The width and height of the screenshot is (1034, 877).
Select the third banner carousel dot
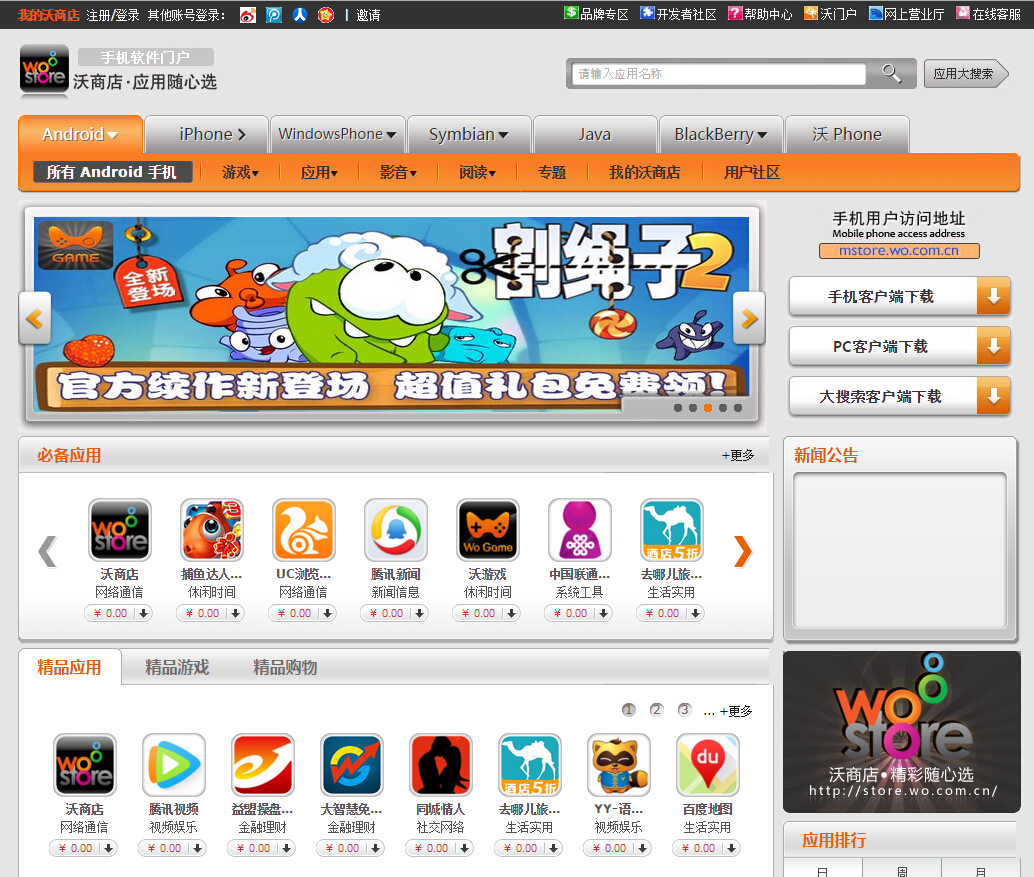[x=708, y=408]
